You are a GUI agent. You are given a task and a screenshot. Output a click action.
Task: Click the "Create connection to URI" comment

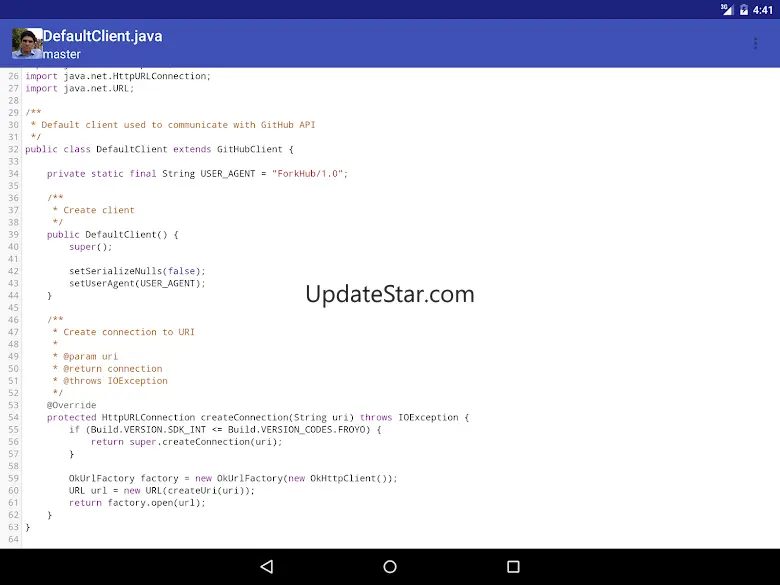point(123,332)
